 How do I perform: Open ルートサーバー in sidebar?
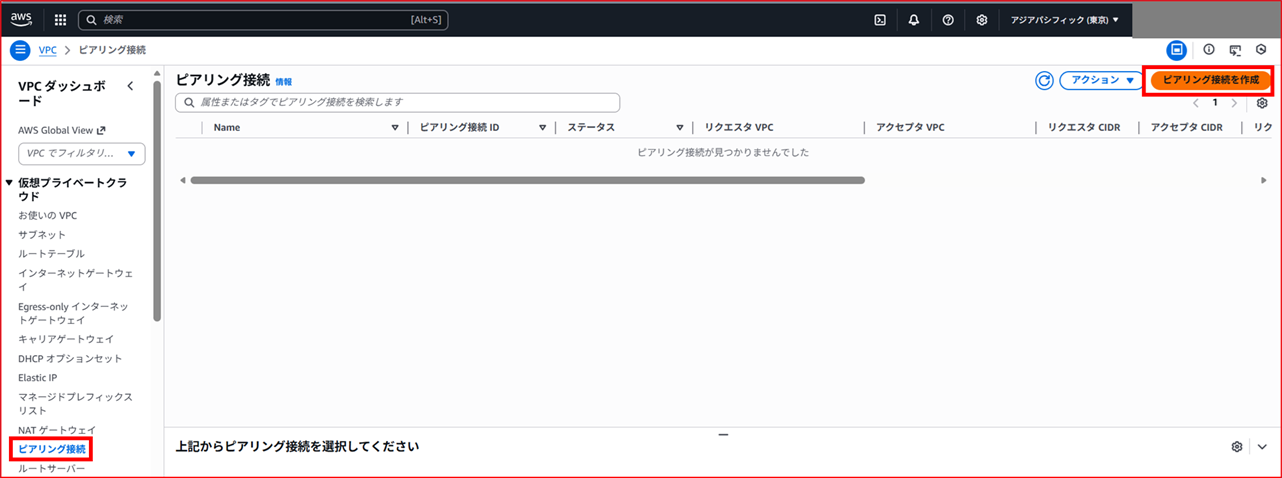tap(52, 468)
